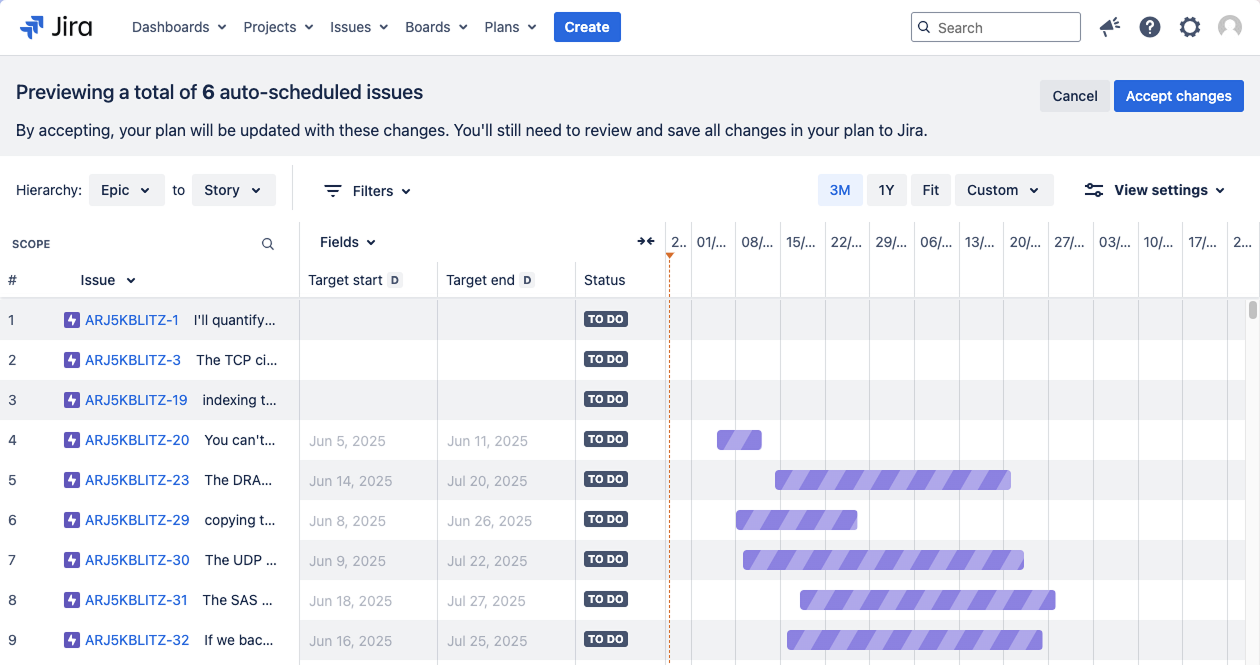Click the scope search magnifier icon

(268, 244)
